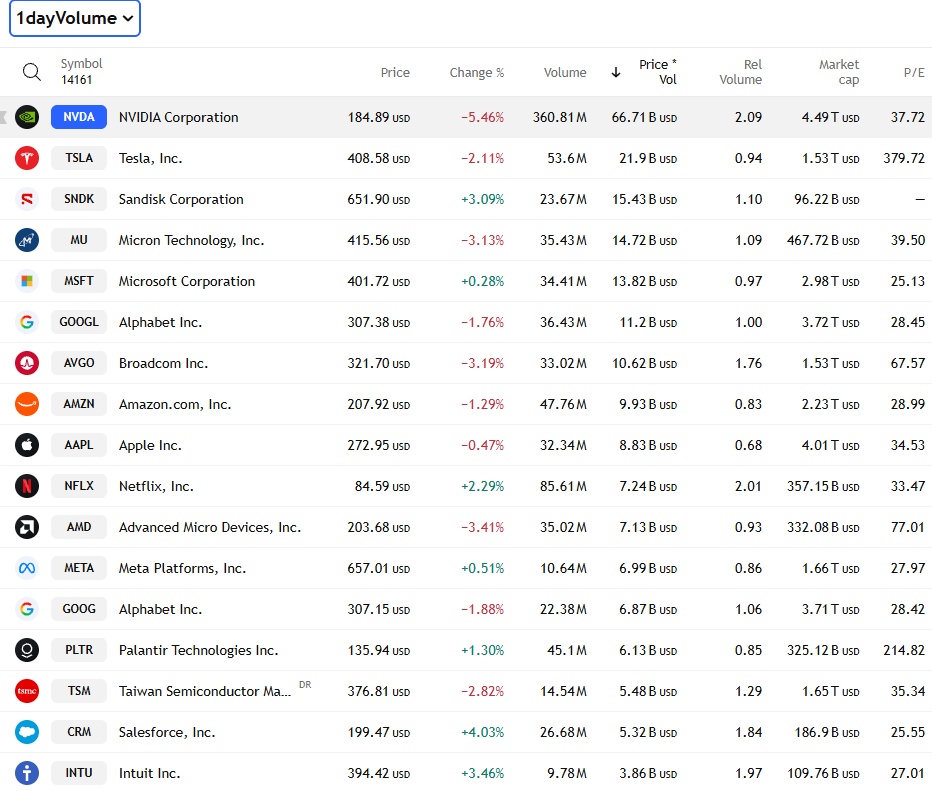The width and height of the screenshot is (932, 791).
Task: Click the Meta Platforms logo icon
Action: point(27,568)
